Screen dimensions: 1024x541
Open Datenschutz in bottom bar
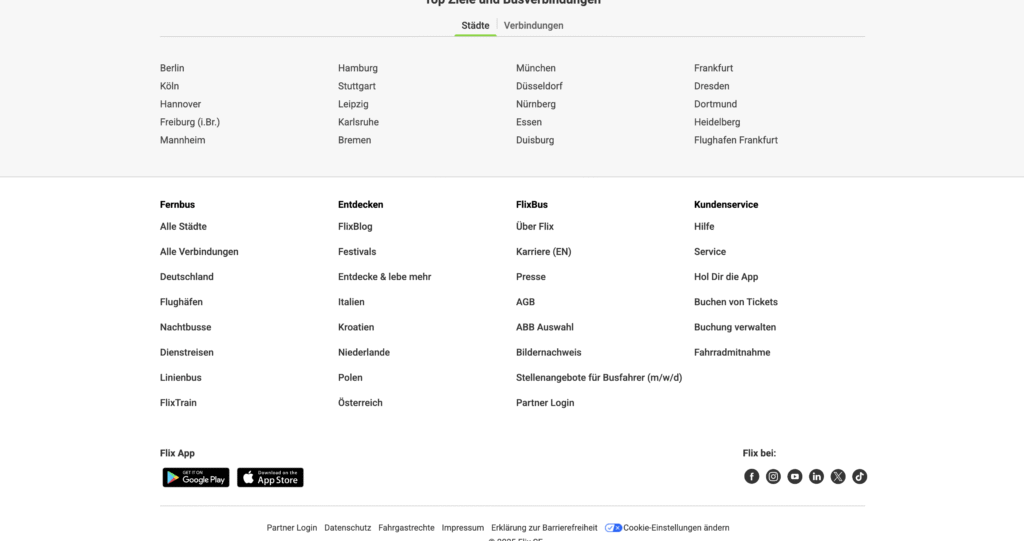(x=347, y=528)
